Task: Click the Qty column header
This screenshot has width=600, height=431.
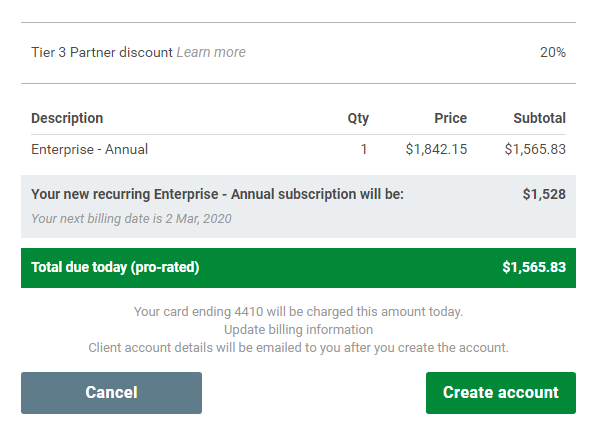Action: pos(358,118)
